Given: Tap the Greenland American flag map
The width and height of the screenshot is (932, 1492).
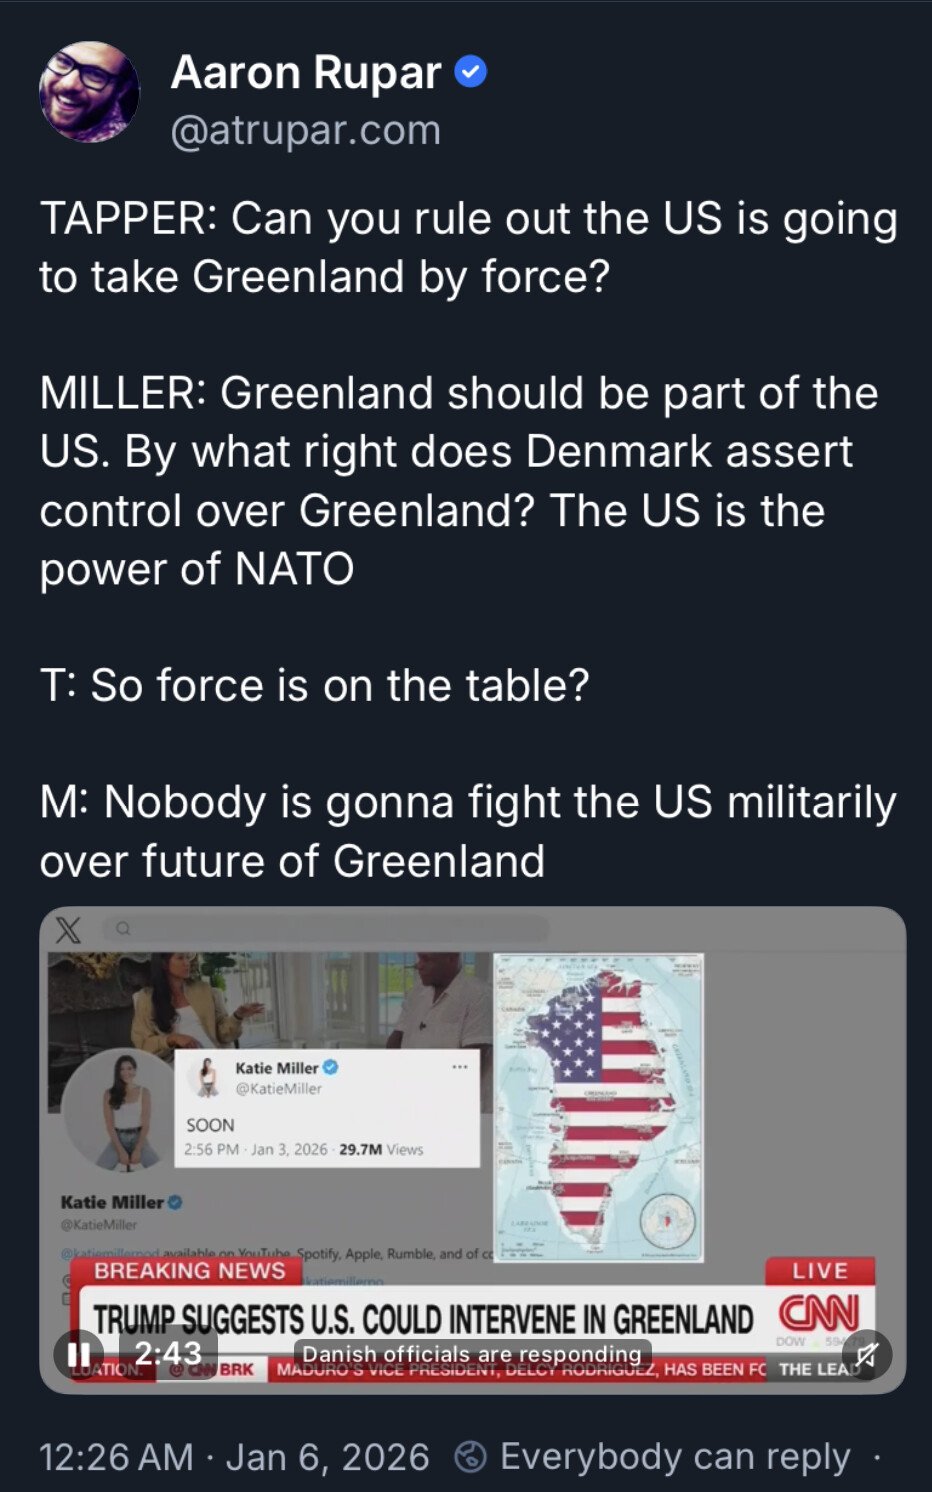Looking at the screenshot, I should tap(599, 1106).
